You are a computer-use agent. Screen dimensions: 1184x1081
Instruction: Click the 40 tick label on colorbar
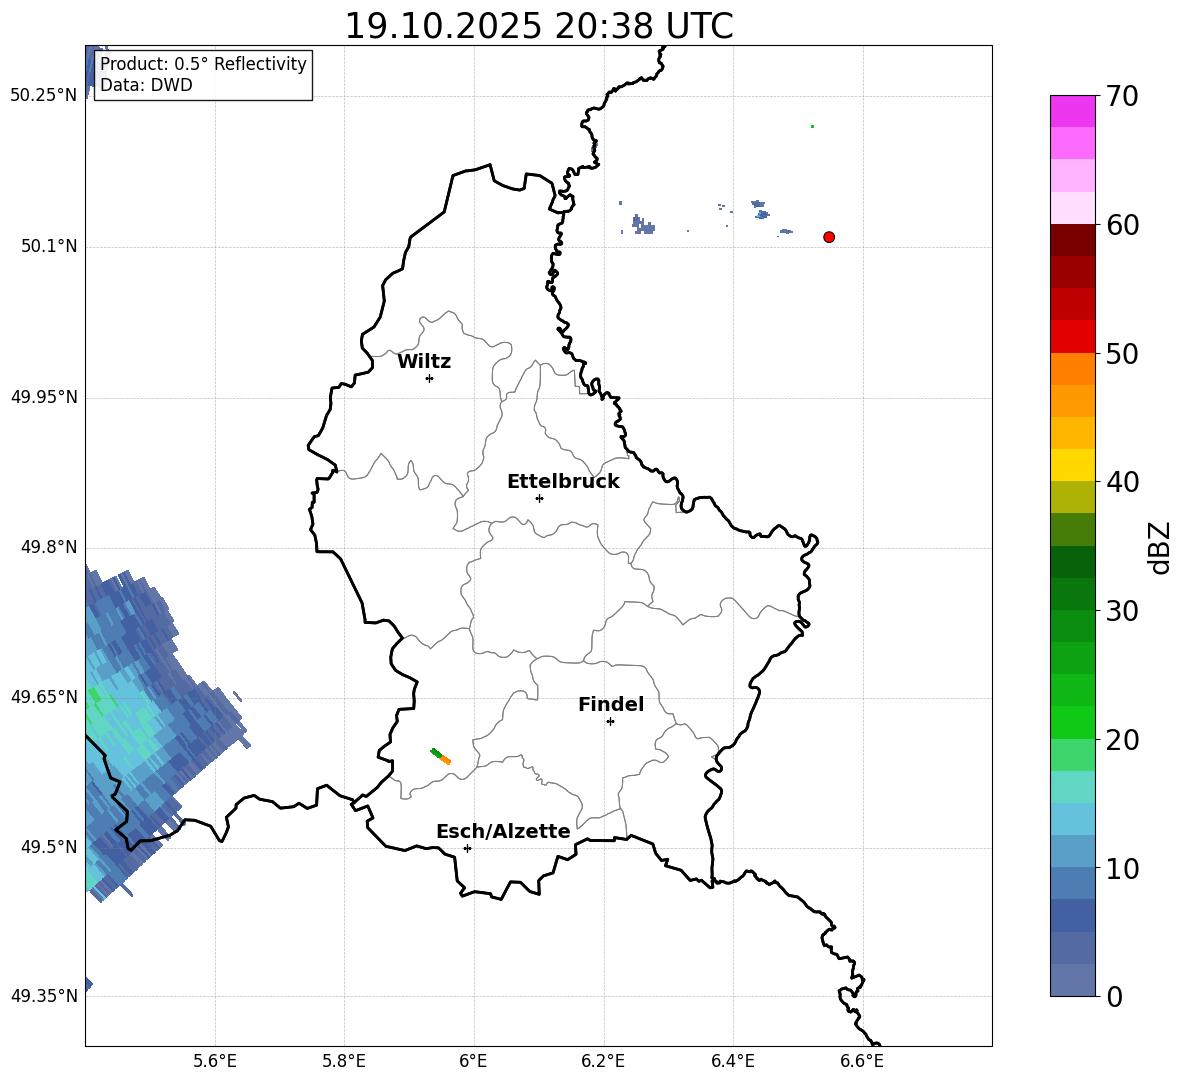[x=1122, y=482]
